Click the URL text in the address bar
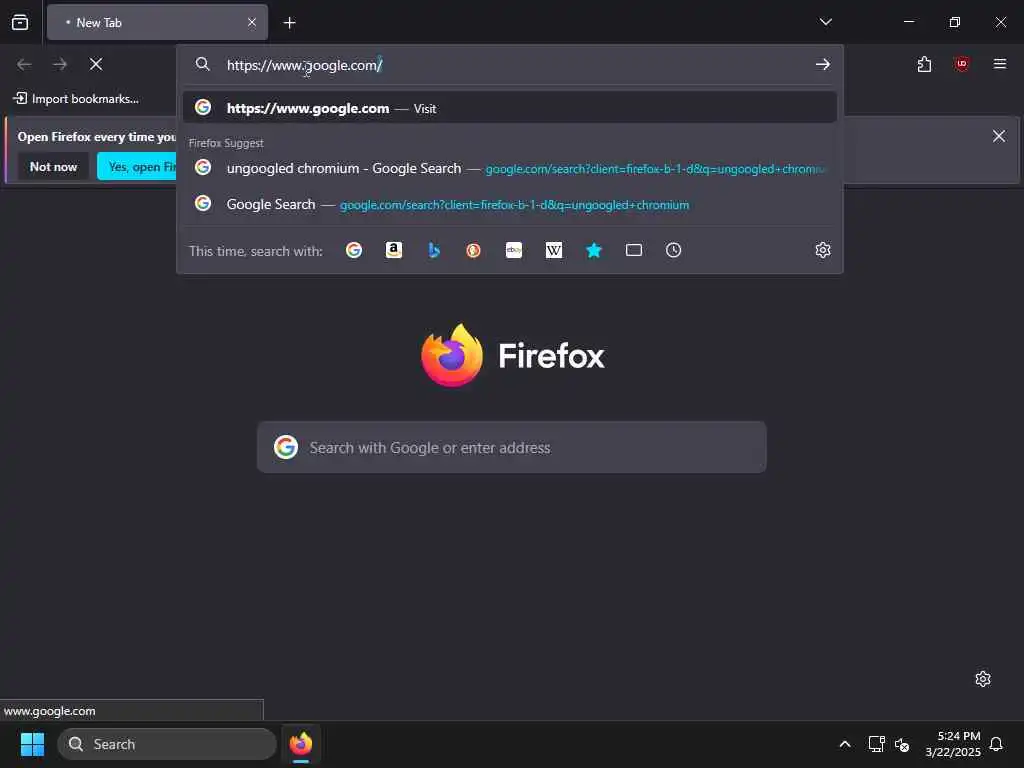Image resolution: width=1024 pixels, height=768 pixels. tap(304, 65)
